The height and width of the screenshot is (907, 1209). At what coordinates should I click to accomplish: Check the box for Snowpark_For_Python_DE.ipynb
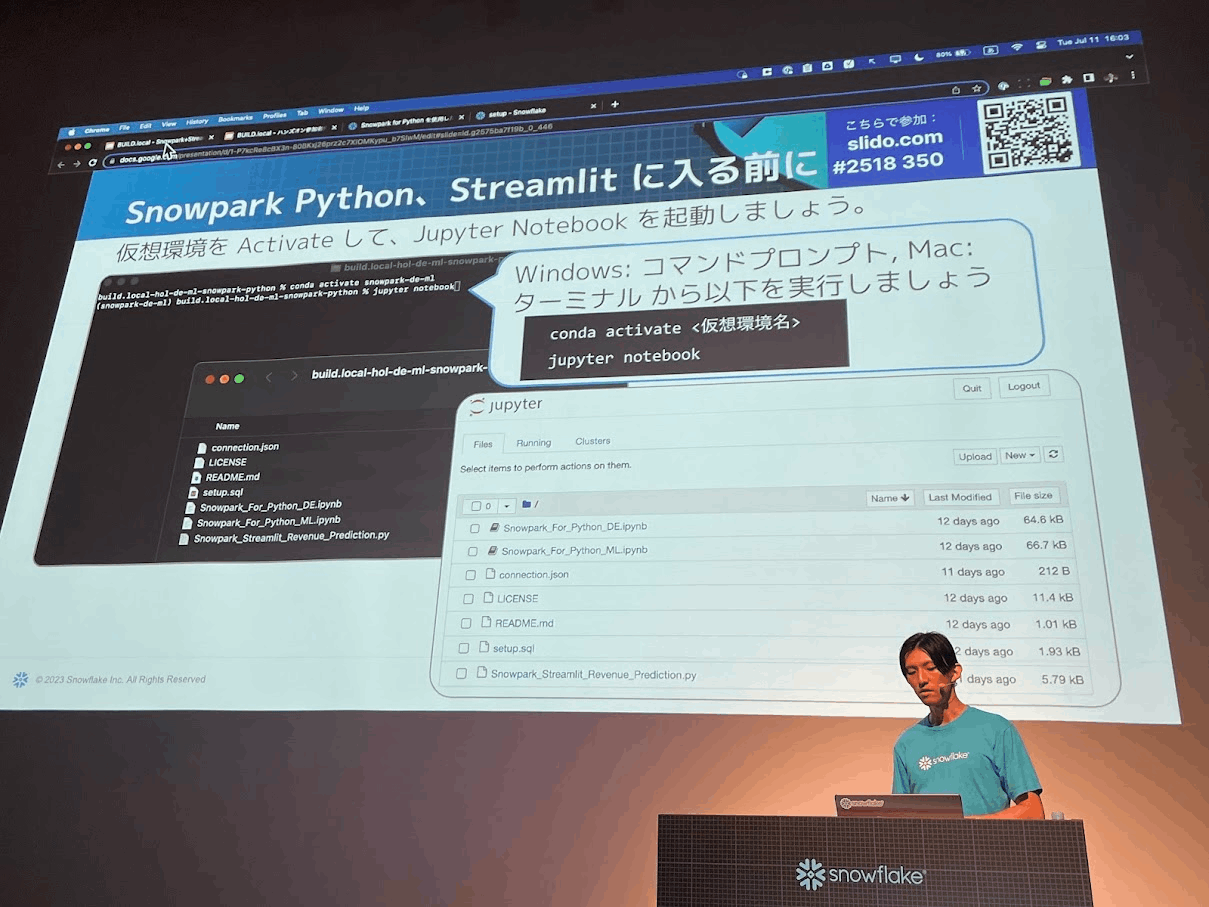[475, 528]
